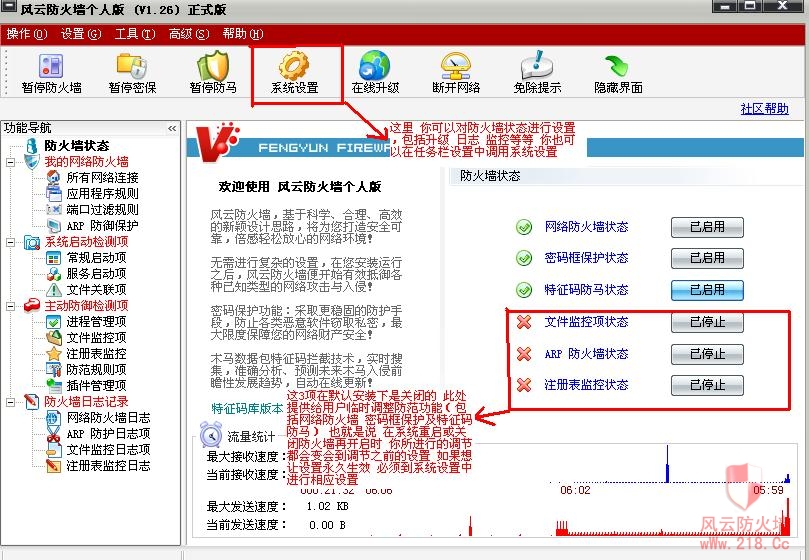
Task: Toggle 网络防火墙状态 已启用 button
Action: (707, 227)
